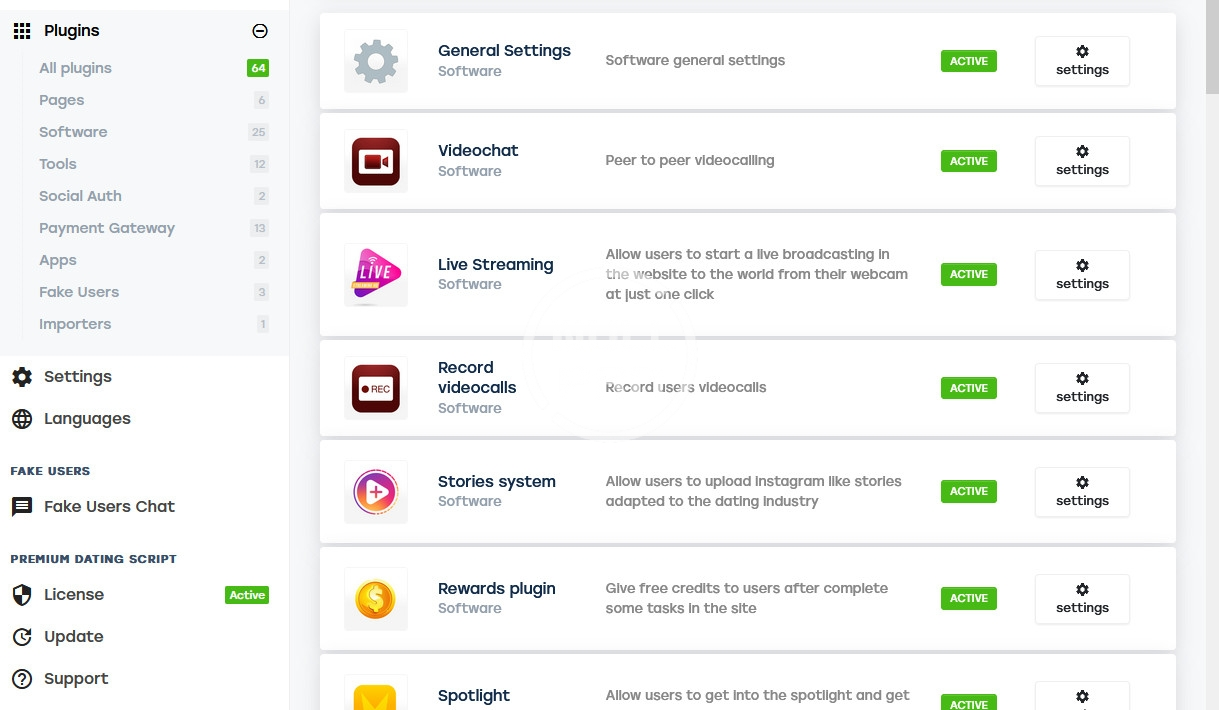Open the License page
The width and height of the screenshot is (1219, 710).
pos(73,595)
